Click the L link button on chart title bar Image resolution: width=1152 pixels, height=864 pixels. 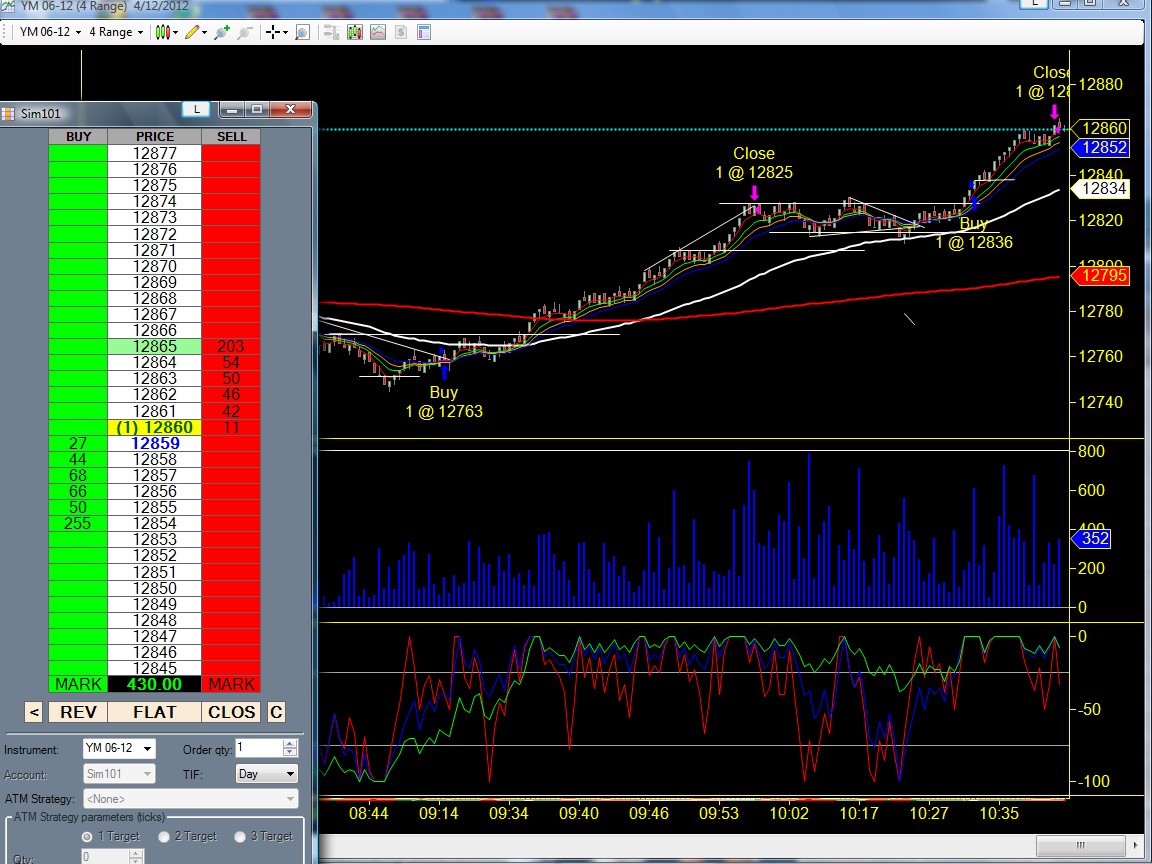(x=1034, y=3)
